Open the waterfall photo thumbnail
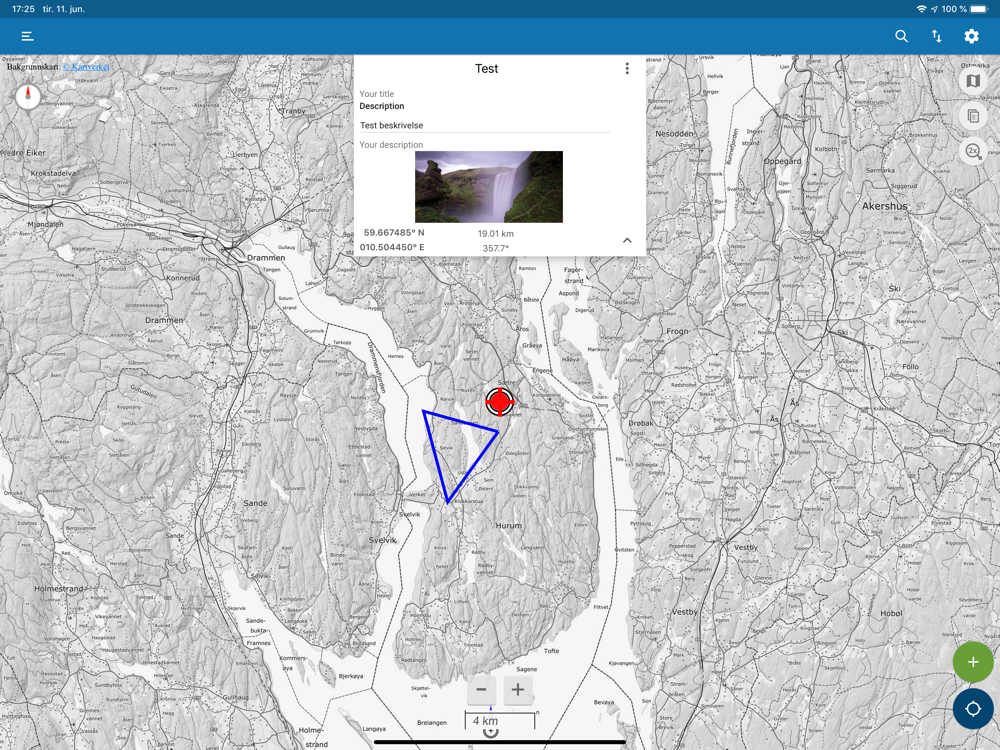This screenshot has height=750, width=1000. click(x=489, y=187)
